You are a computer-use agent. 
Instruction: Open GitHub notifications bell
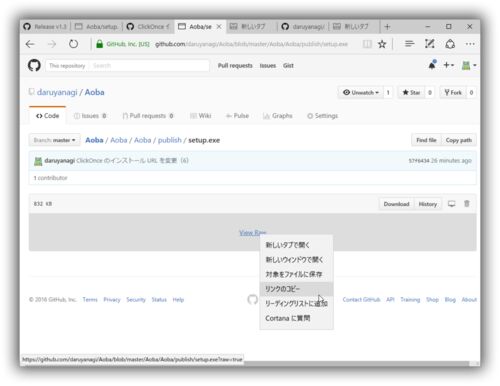[432, 65]
